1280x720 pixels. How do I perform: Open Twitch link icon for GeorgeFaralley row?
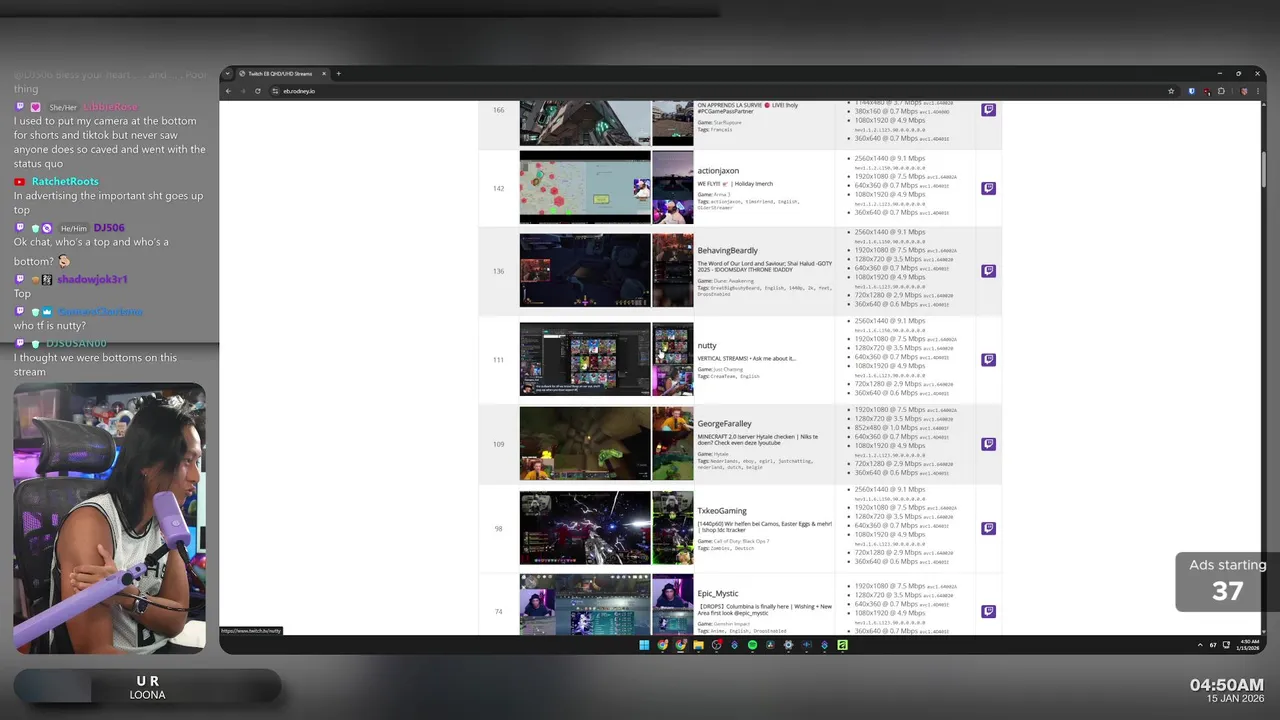coord(988,444)
